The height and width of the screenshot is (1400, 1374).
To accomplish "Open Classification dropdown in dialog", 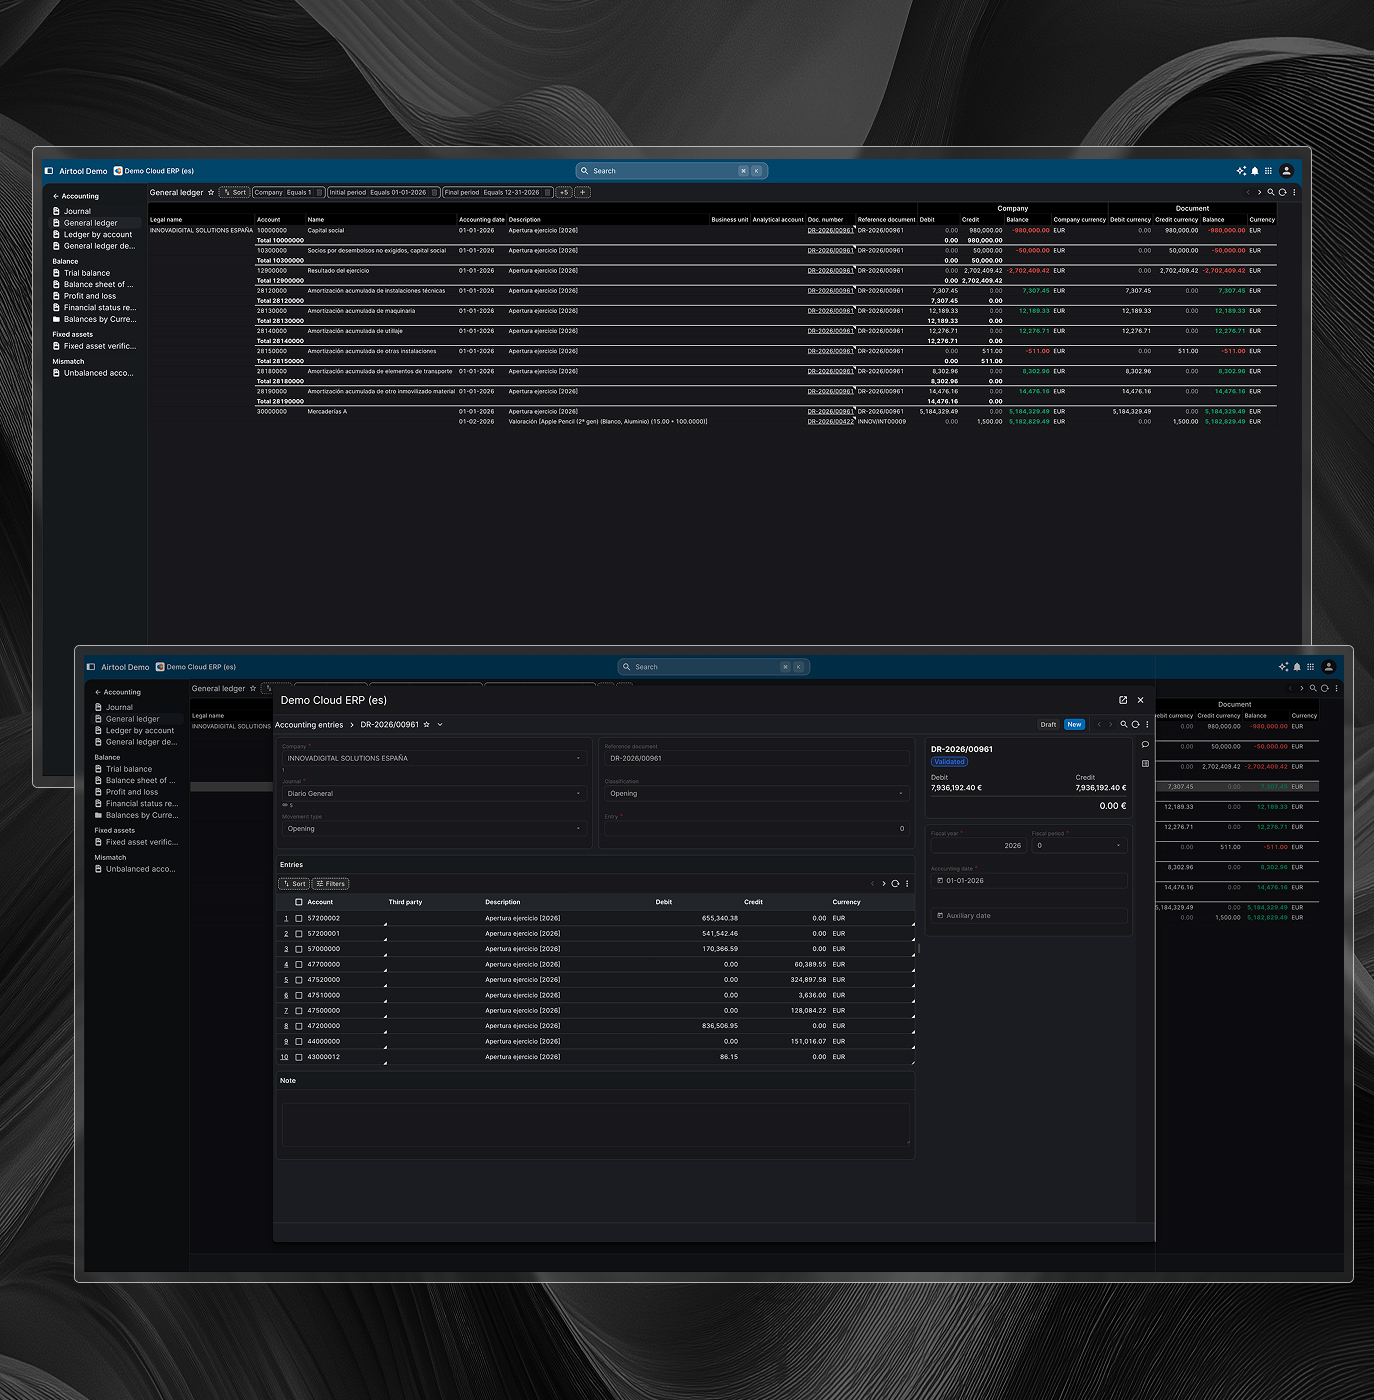I will (x=757, y=794).
